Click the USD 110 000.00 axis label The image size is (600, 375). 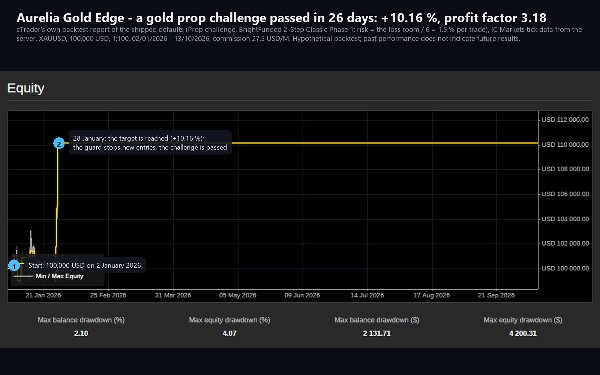[565, 145]
